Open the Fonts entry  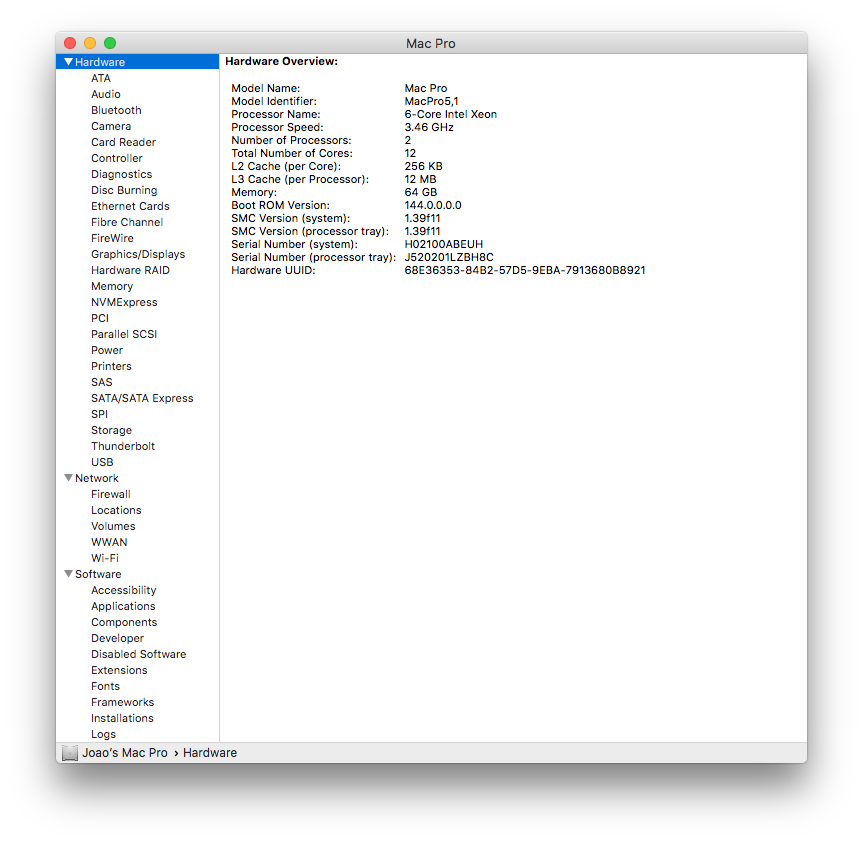[105, 686]
